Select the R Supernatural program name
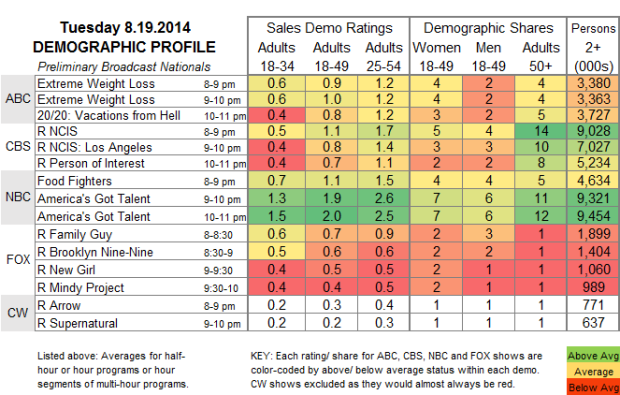The image size is (620, 395). (x=77, y=323)
